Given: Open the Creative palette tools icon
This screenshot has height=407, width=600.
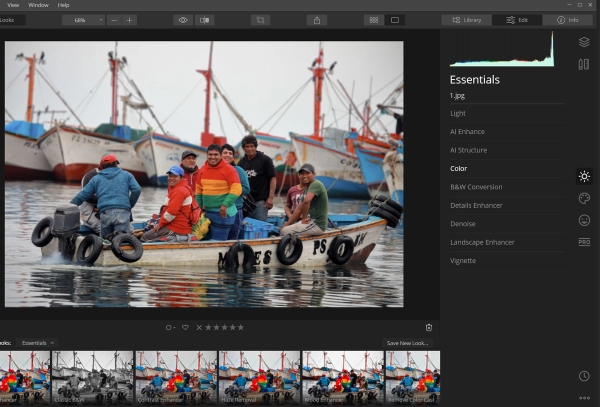Looking at the screenshot, I should 584,198.
